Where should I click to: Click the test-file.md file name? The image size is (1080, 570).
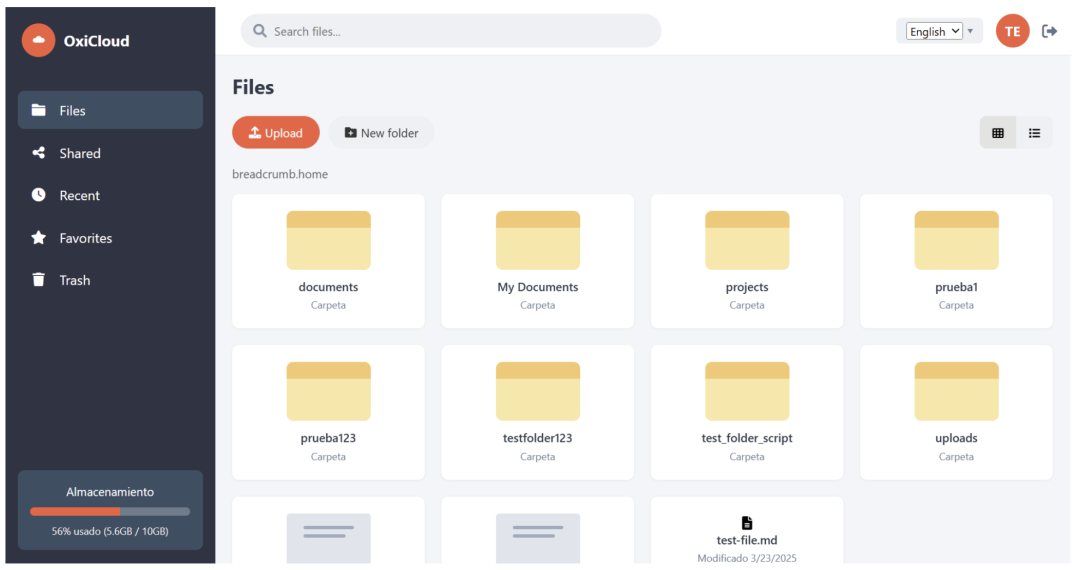tap(747, 540)
